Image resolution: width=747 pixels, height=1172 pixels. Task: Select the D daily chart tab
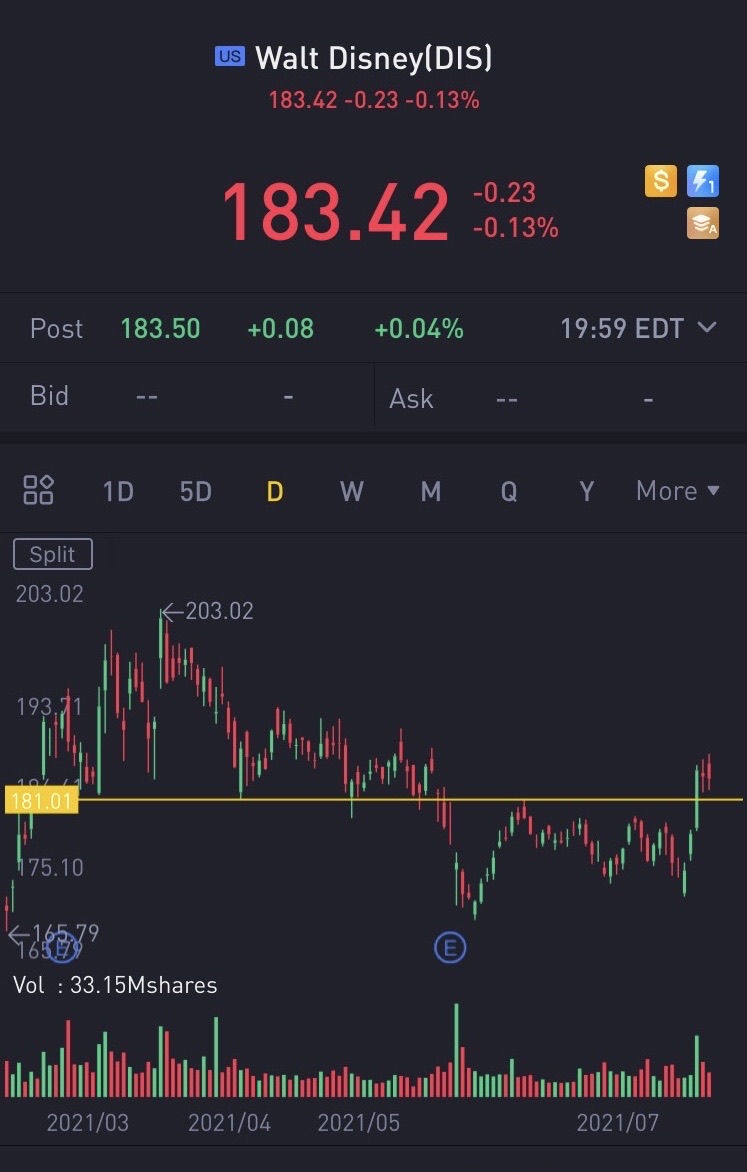(275, 492)
